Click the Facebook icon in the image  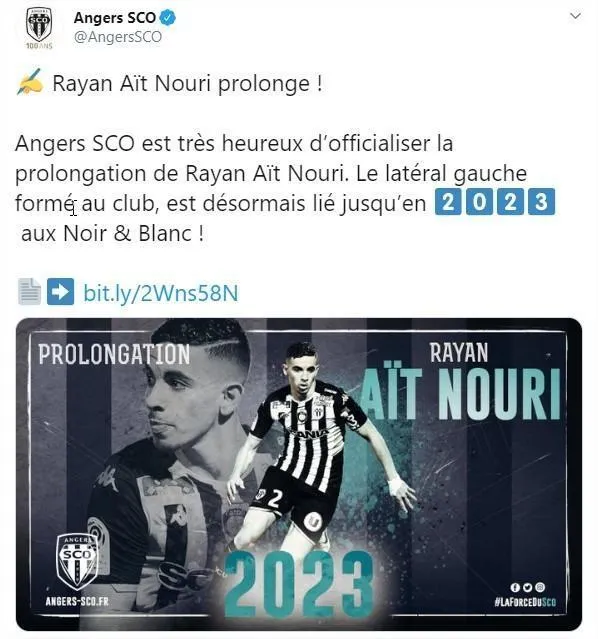pyautogui.click(x=515, y=587)
